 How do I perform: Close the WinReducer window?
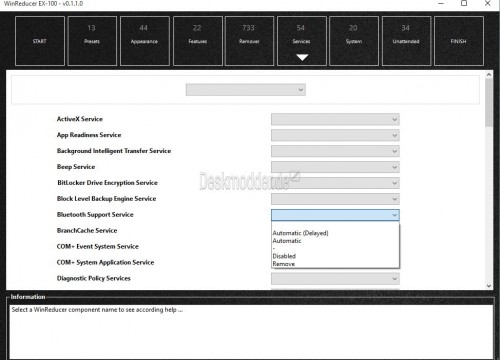click(487, 4)
